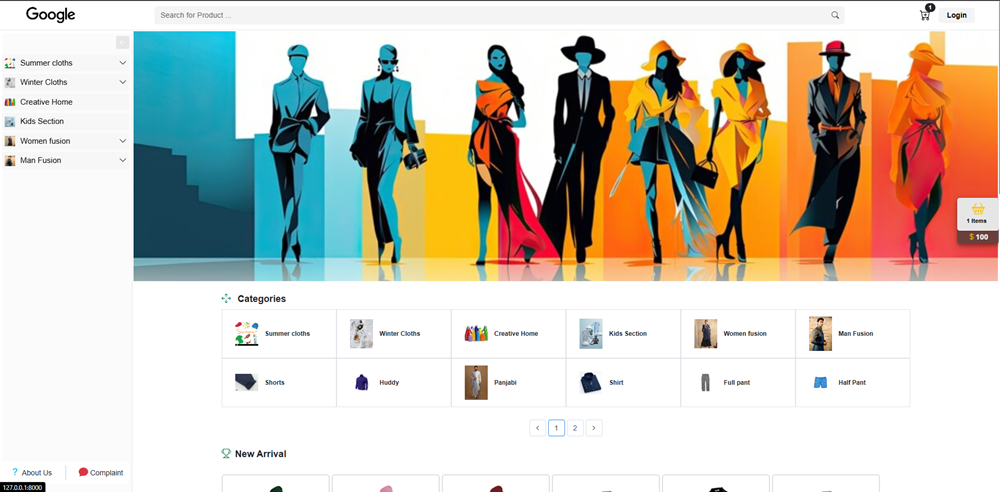
Task: Select Summer cloths label in sidebar
Action: click(x=47, y=63)
